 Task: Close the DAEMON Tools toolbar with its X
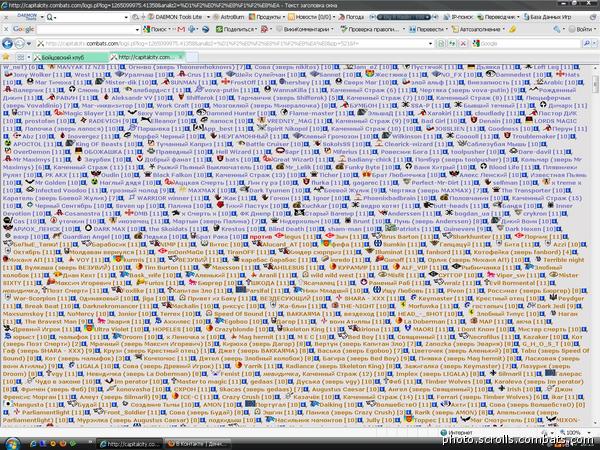[6, 17]
